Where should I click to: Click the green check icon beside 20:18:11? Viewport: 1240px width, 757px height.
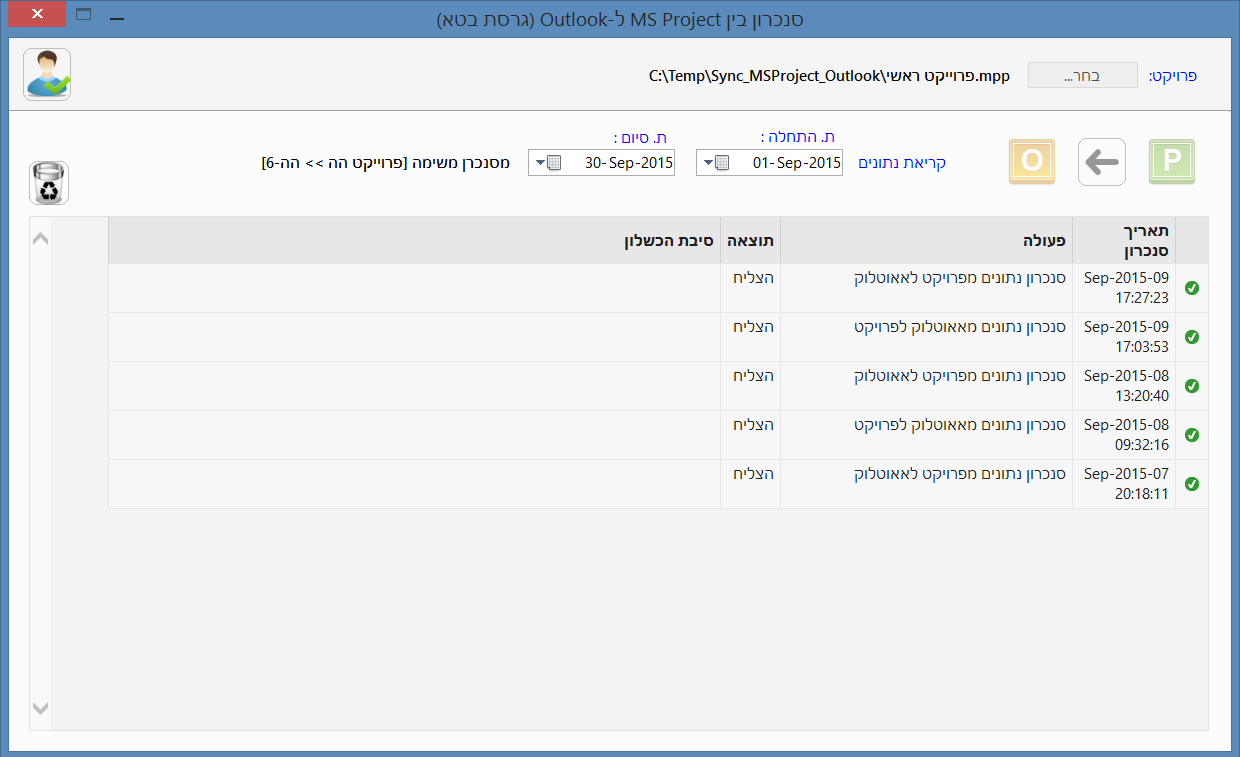click(1192, 484)
